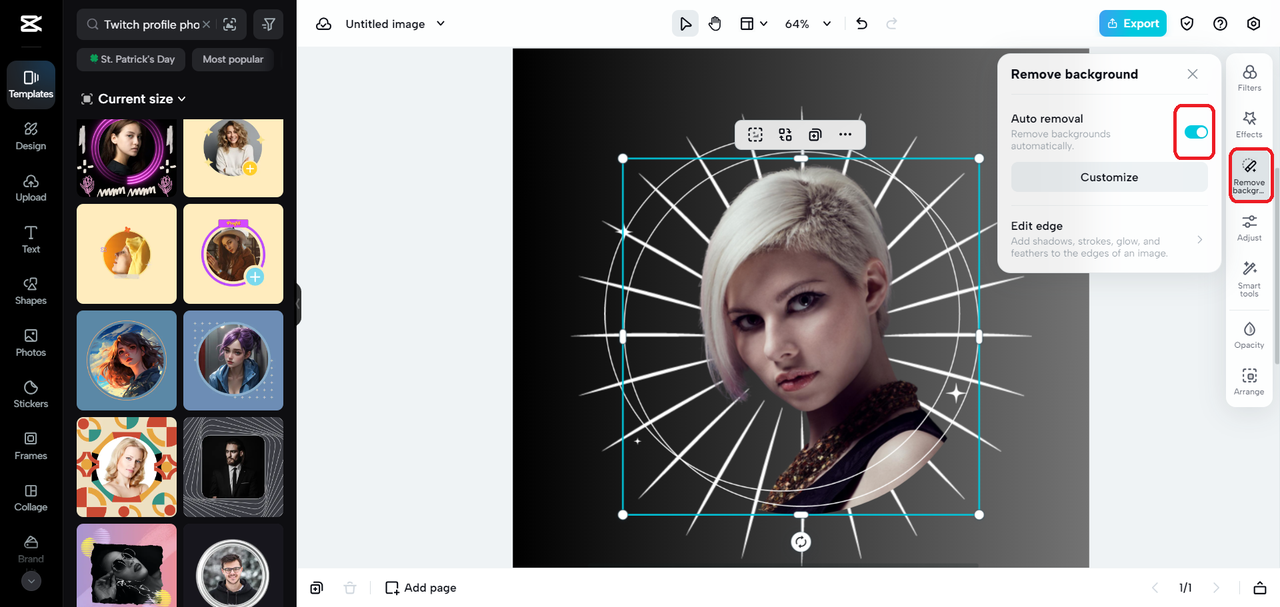Viewport: 1280px width, 607px height.
Task: Open the Remove background tool
Action: click(x=1249, y=175)
